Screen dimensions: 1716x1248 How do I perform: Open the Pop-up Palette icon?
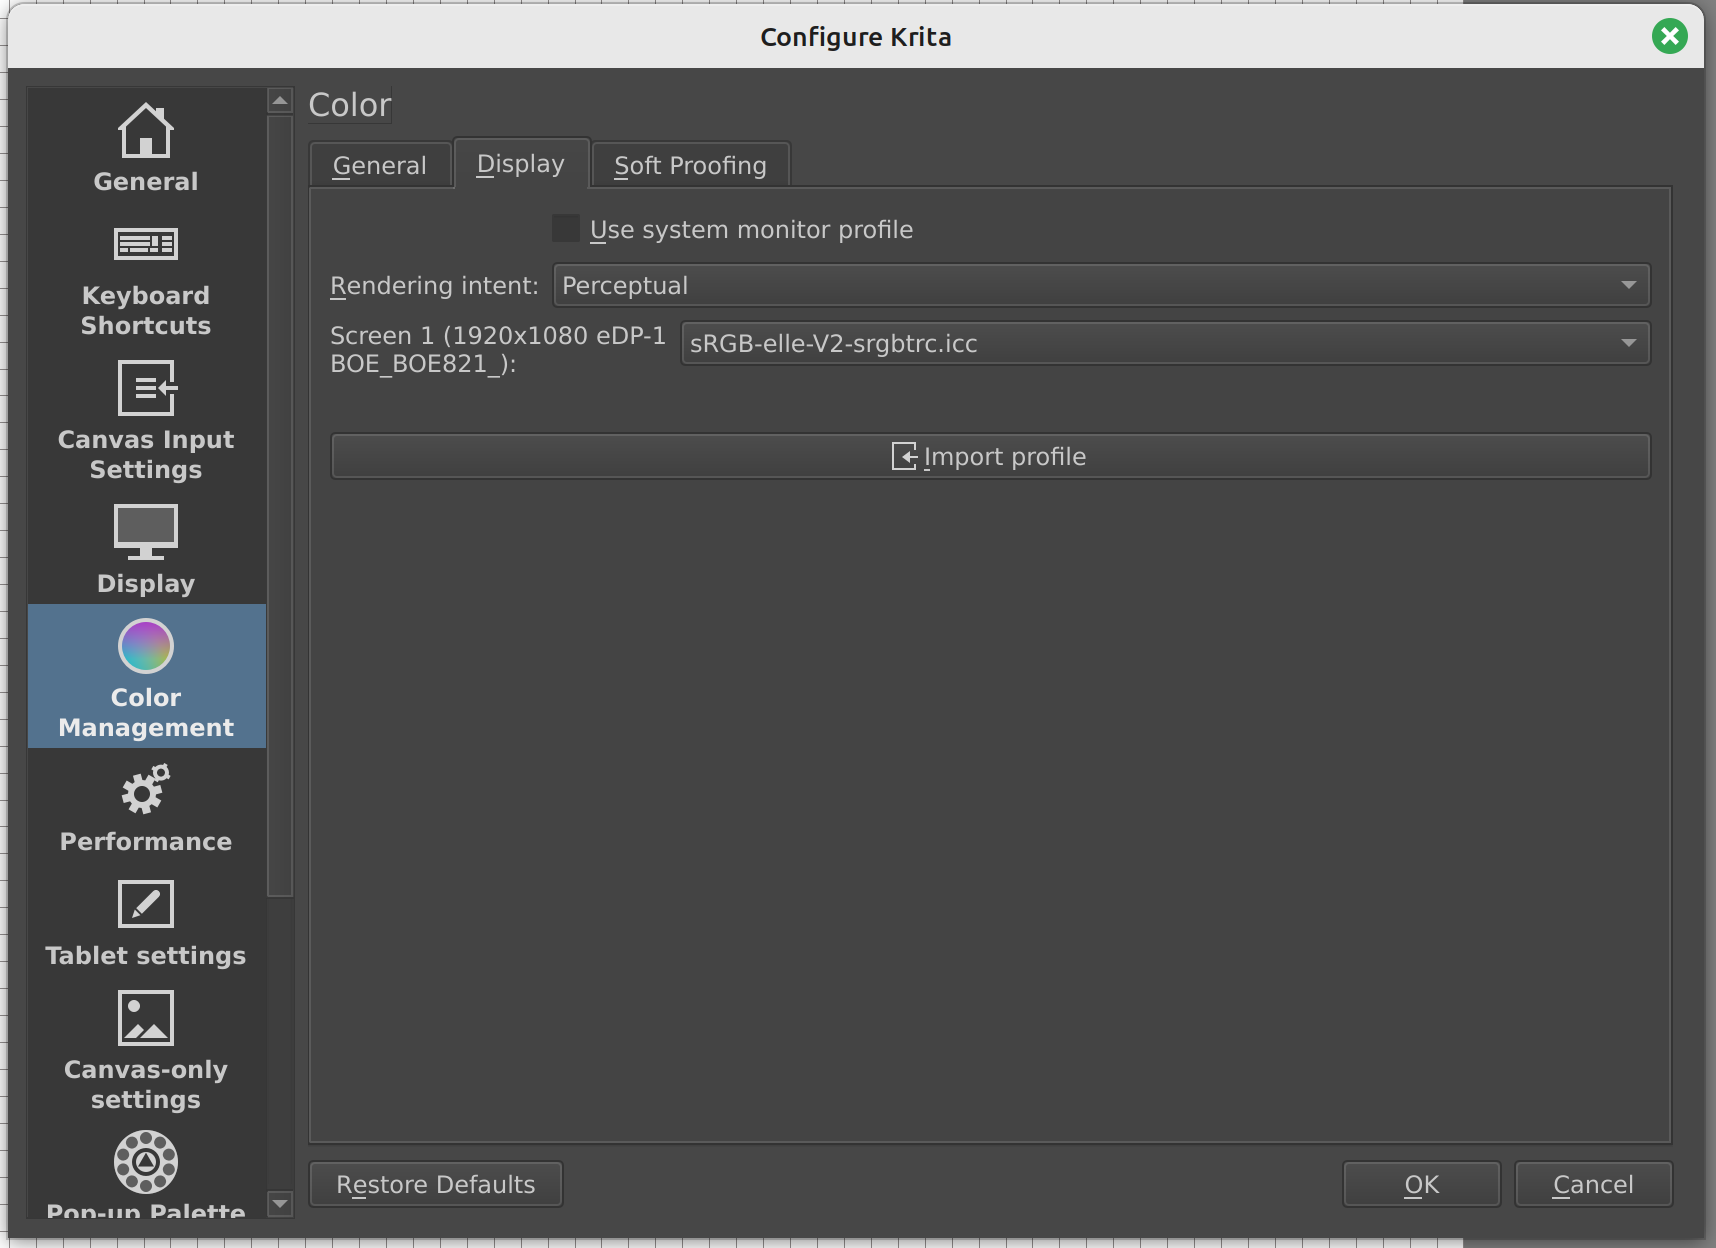146,1163
